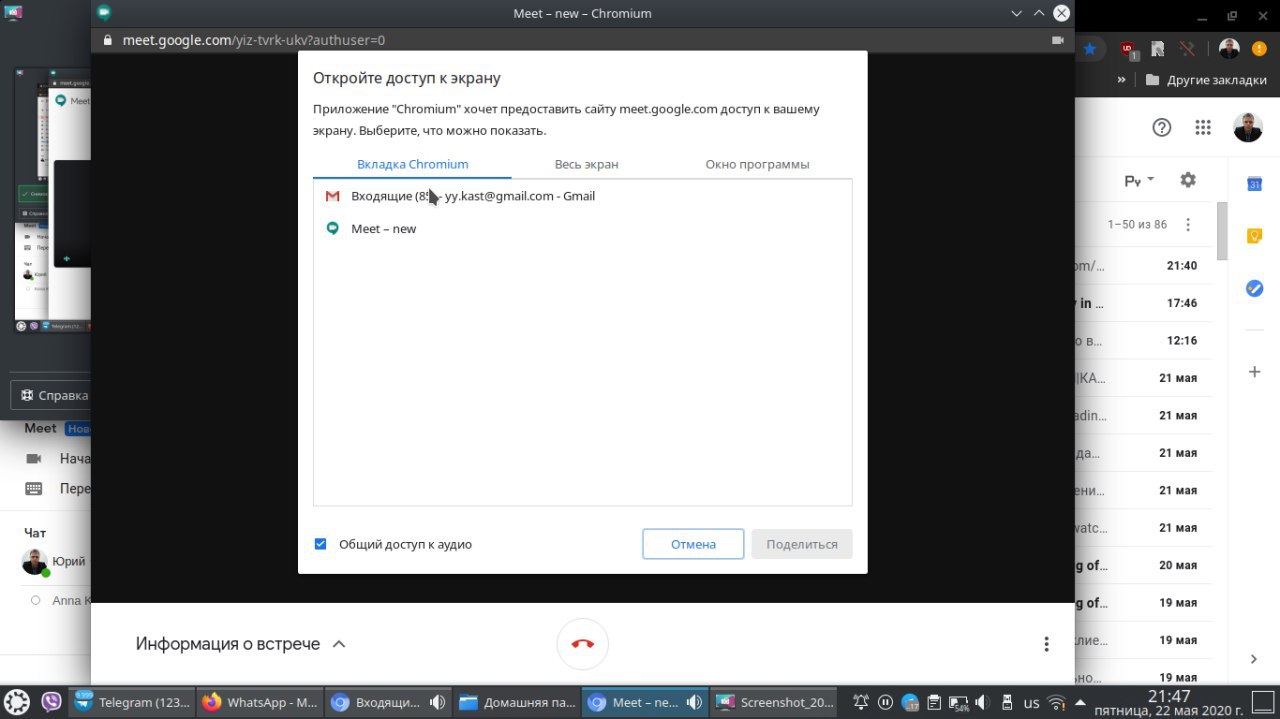Expand the meeting information chevron

(339, 644)
